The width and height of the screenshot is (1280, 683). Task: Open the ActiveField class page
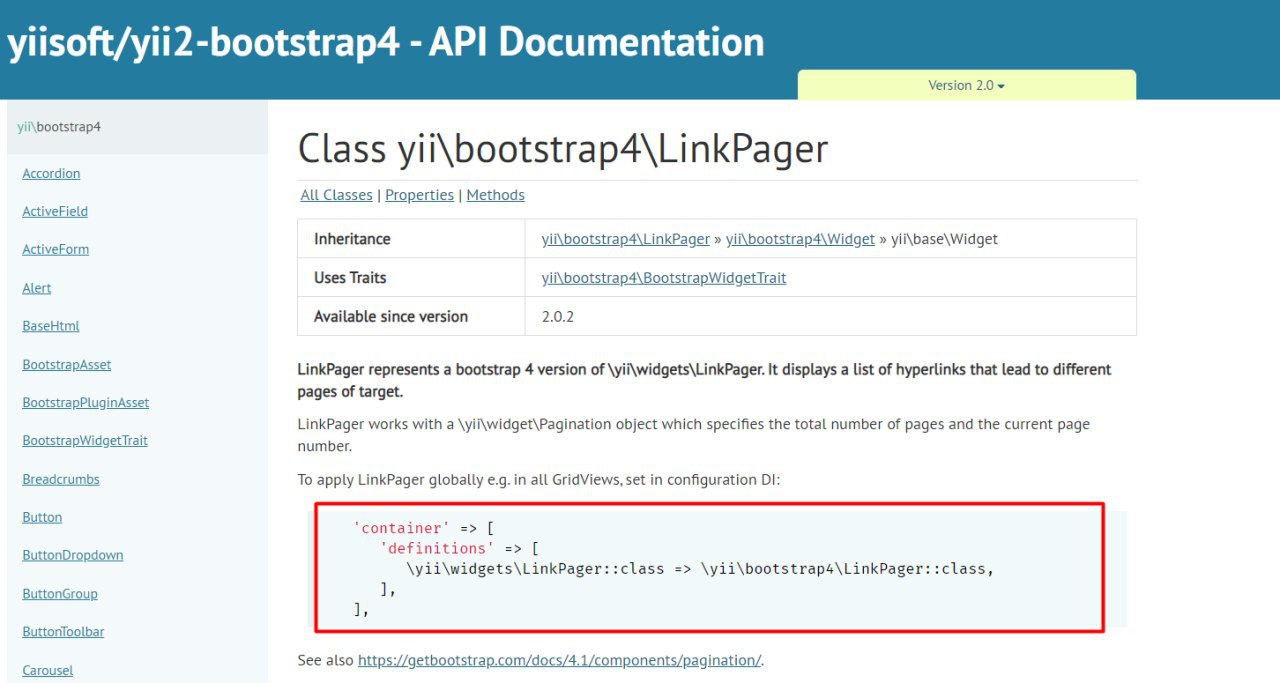click(x=55, y=211)
